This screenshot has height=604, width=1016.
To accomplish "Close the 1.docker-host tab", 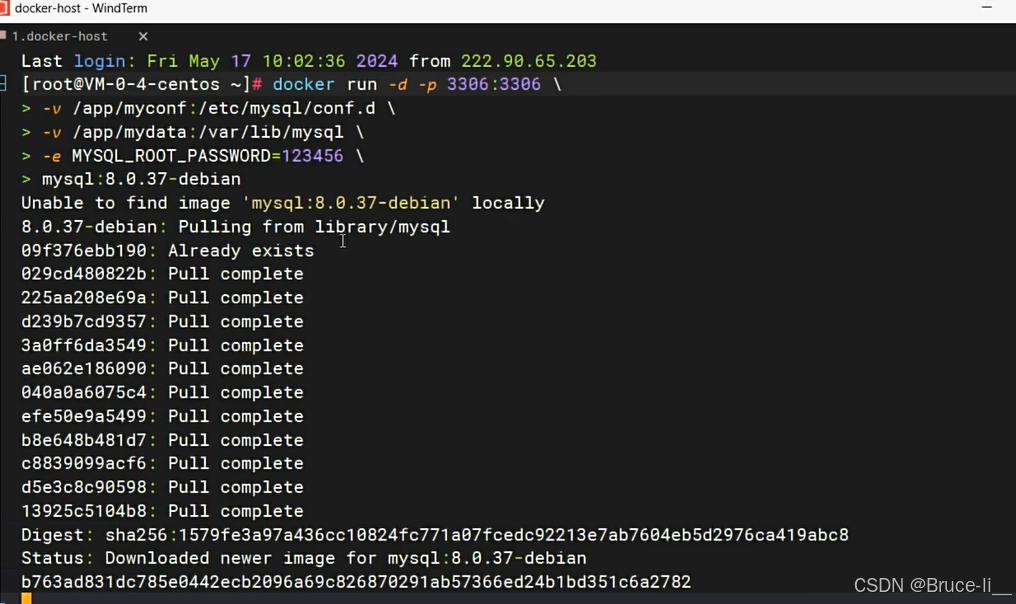I will (x=143, y=36).
